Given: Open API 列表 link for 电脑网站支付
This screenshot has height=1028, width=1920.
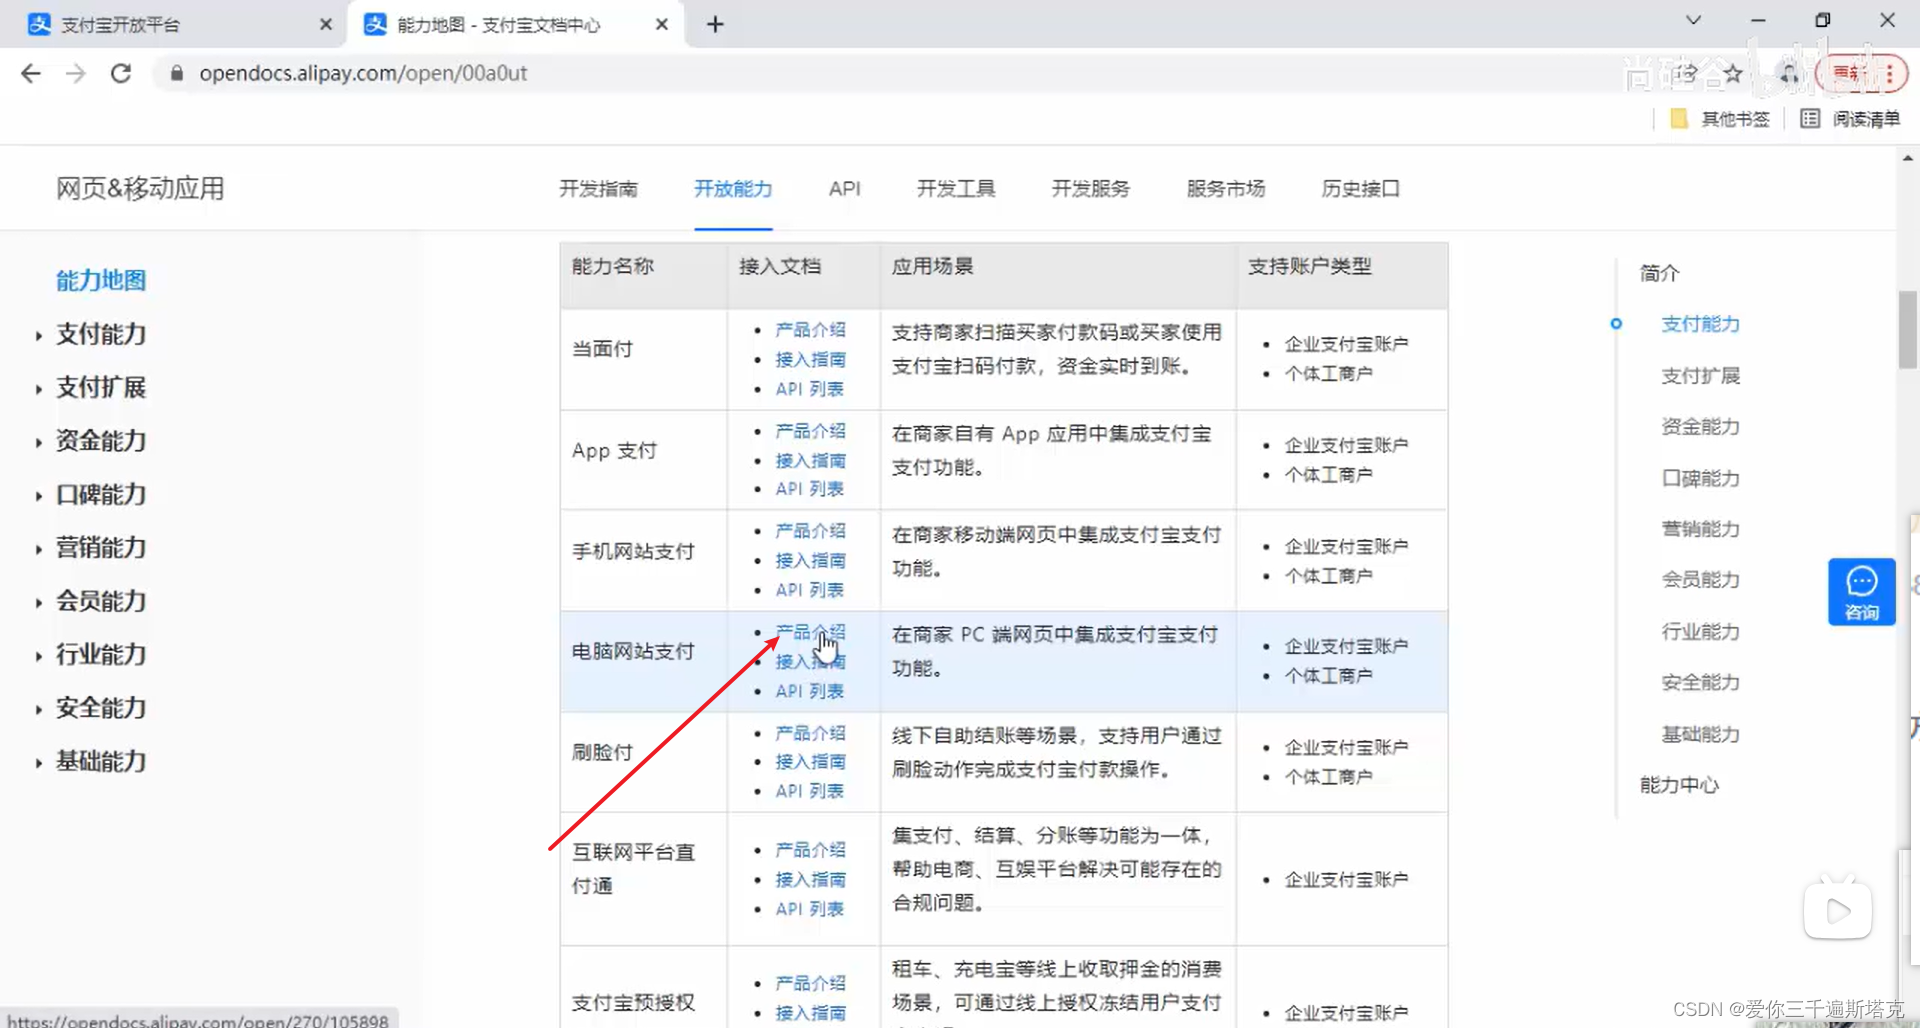Looking at the screenshot, I should (x=810, y=691).
